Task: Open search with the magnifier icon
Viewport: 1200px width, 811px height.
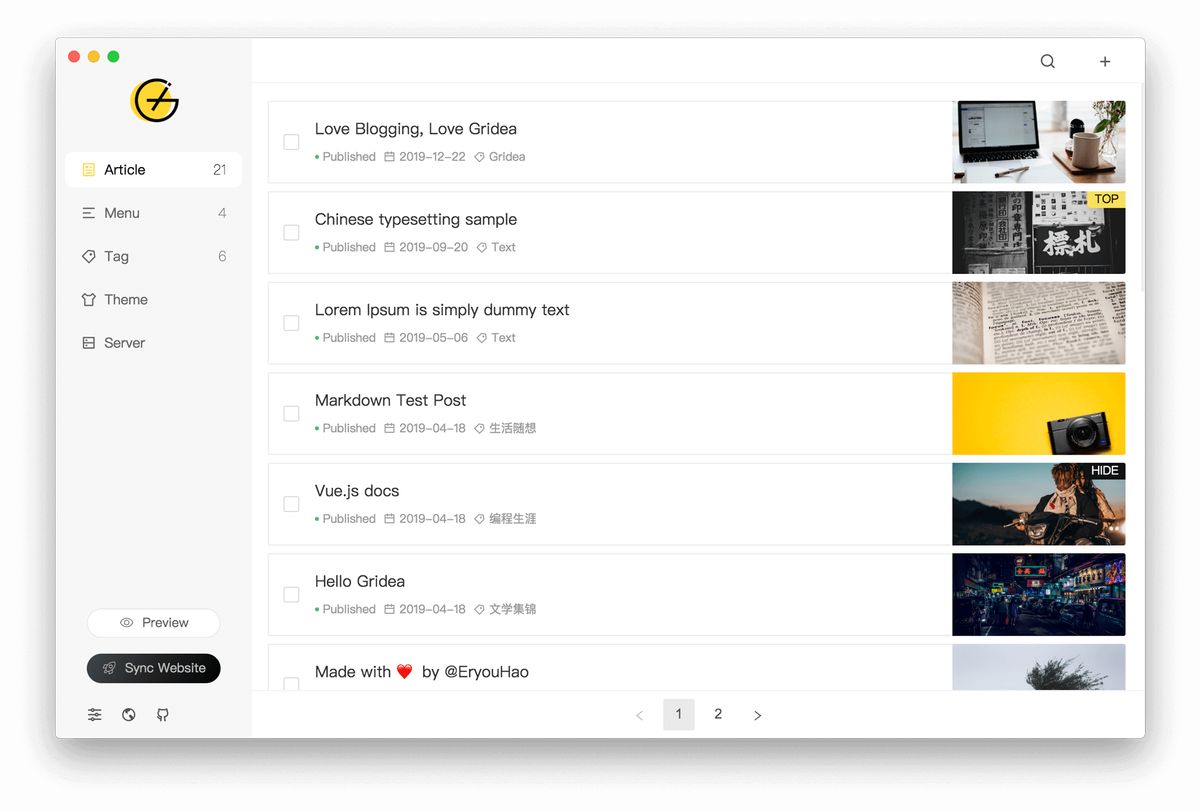Action: coord(1047,61)
